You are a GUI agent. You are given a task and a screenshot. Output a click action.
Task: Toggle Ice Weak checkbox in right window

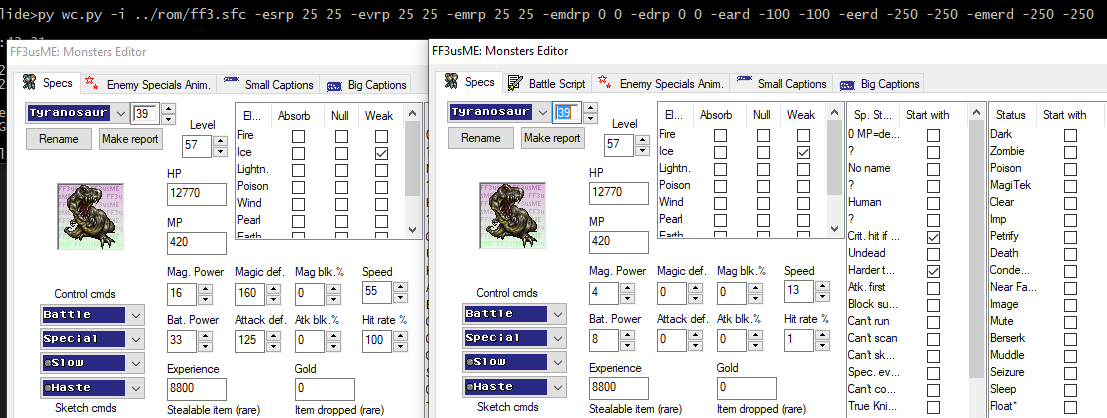click(801, 151)
